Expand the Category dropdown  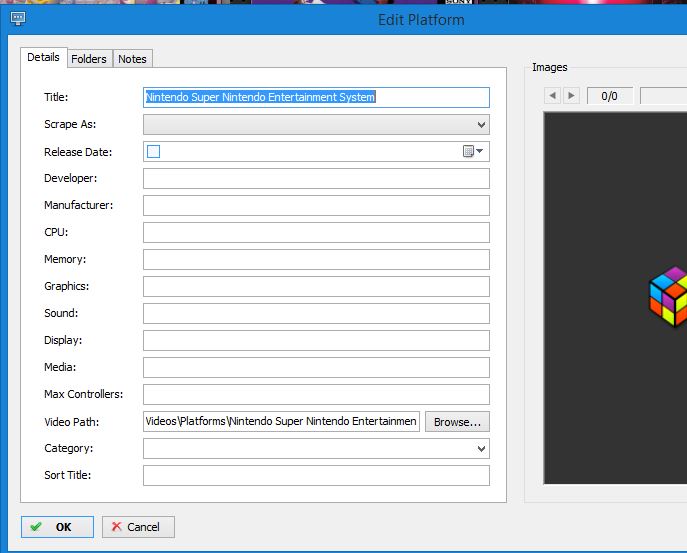pyautogui.click(x=481, y=449)
